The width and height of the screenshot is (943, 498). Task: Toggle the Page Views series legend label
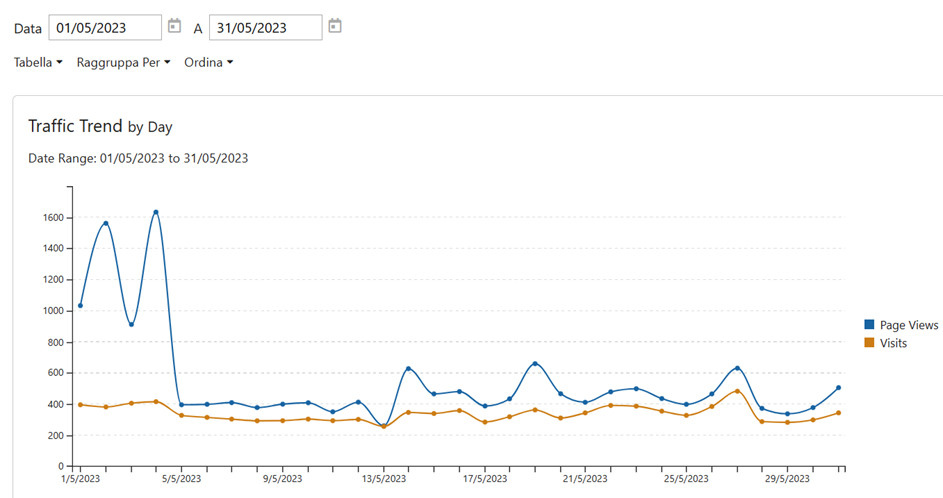coord(908,325)
